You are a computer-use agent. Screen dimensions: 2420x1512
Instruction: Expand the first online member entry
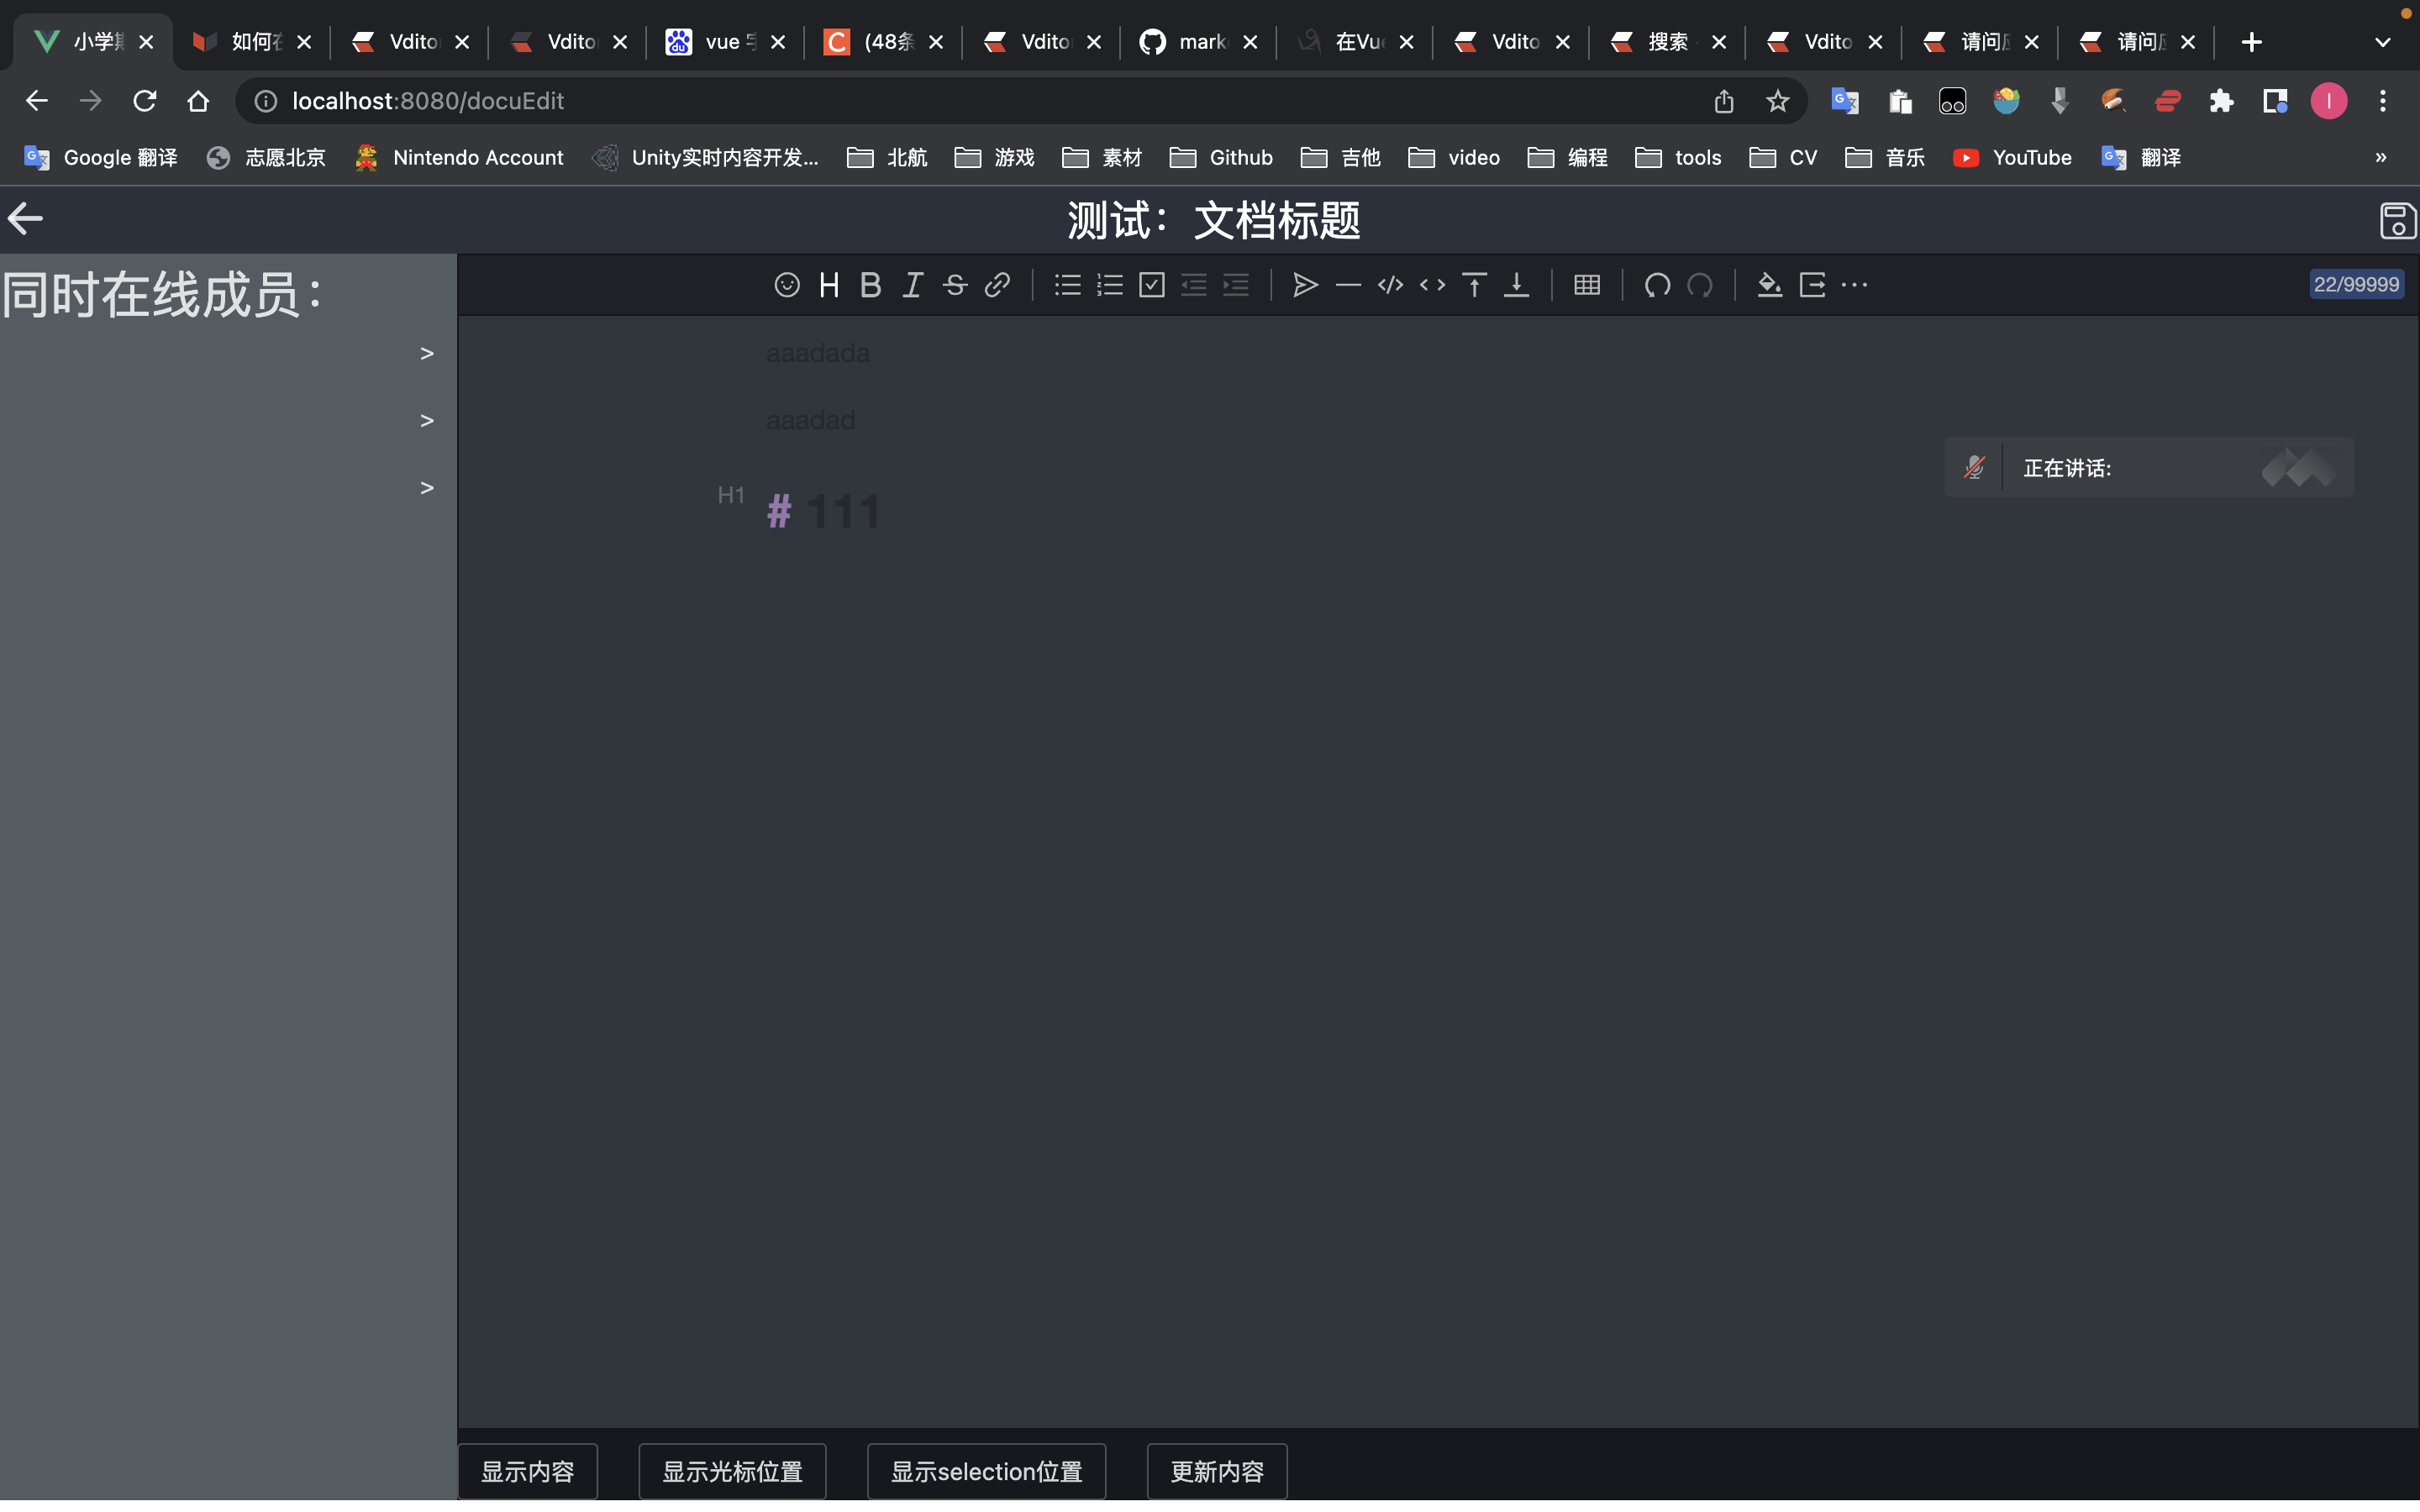tap(426, 352)
